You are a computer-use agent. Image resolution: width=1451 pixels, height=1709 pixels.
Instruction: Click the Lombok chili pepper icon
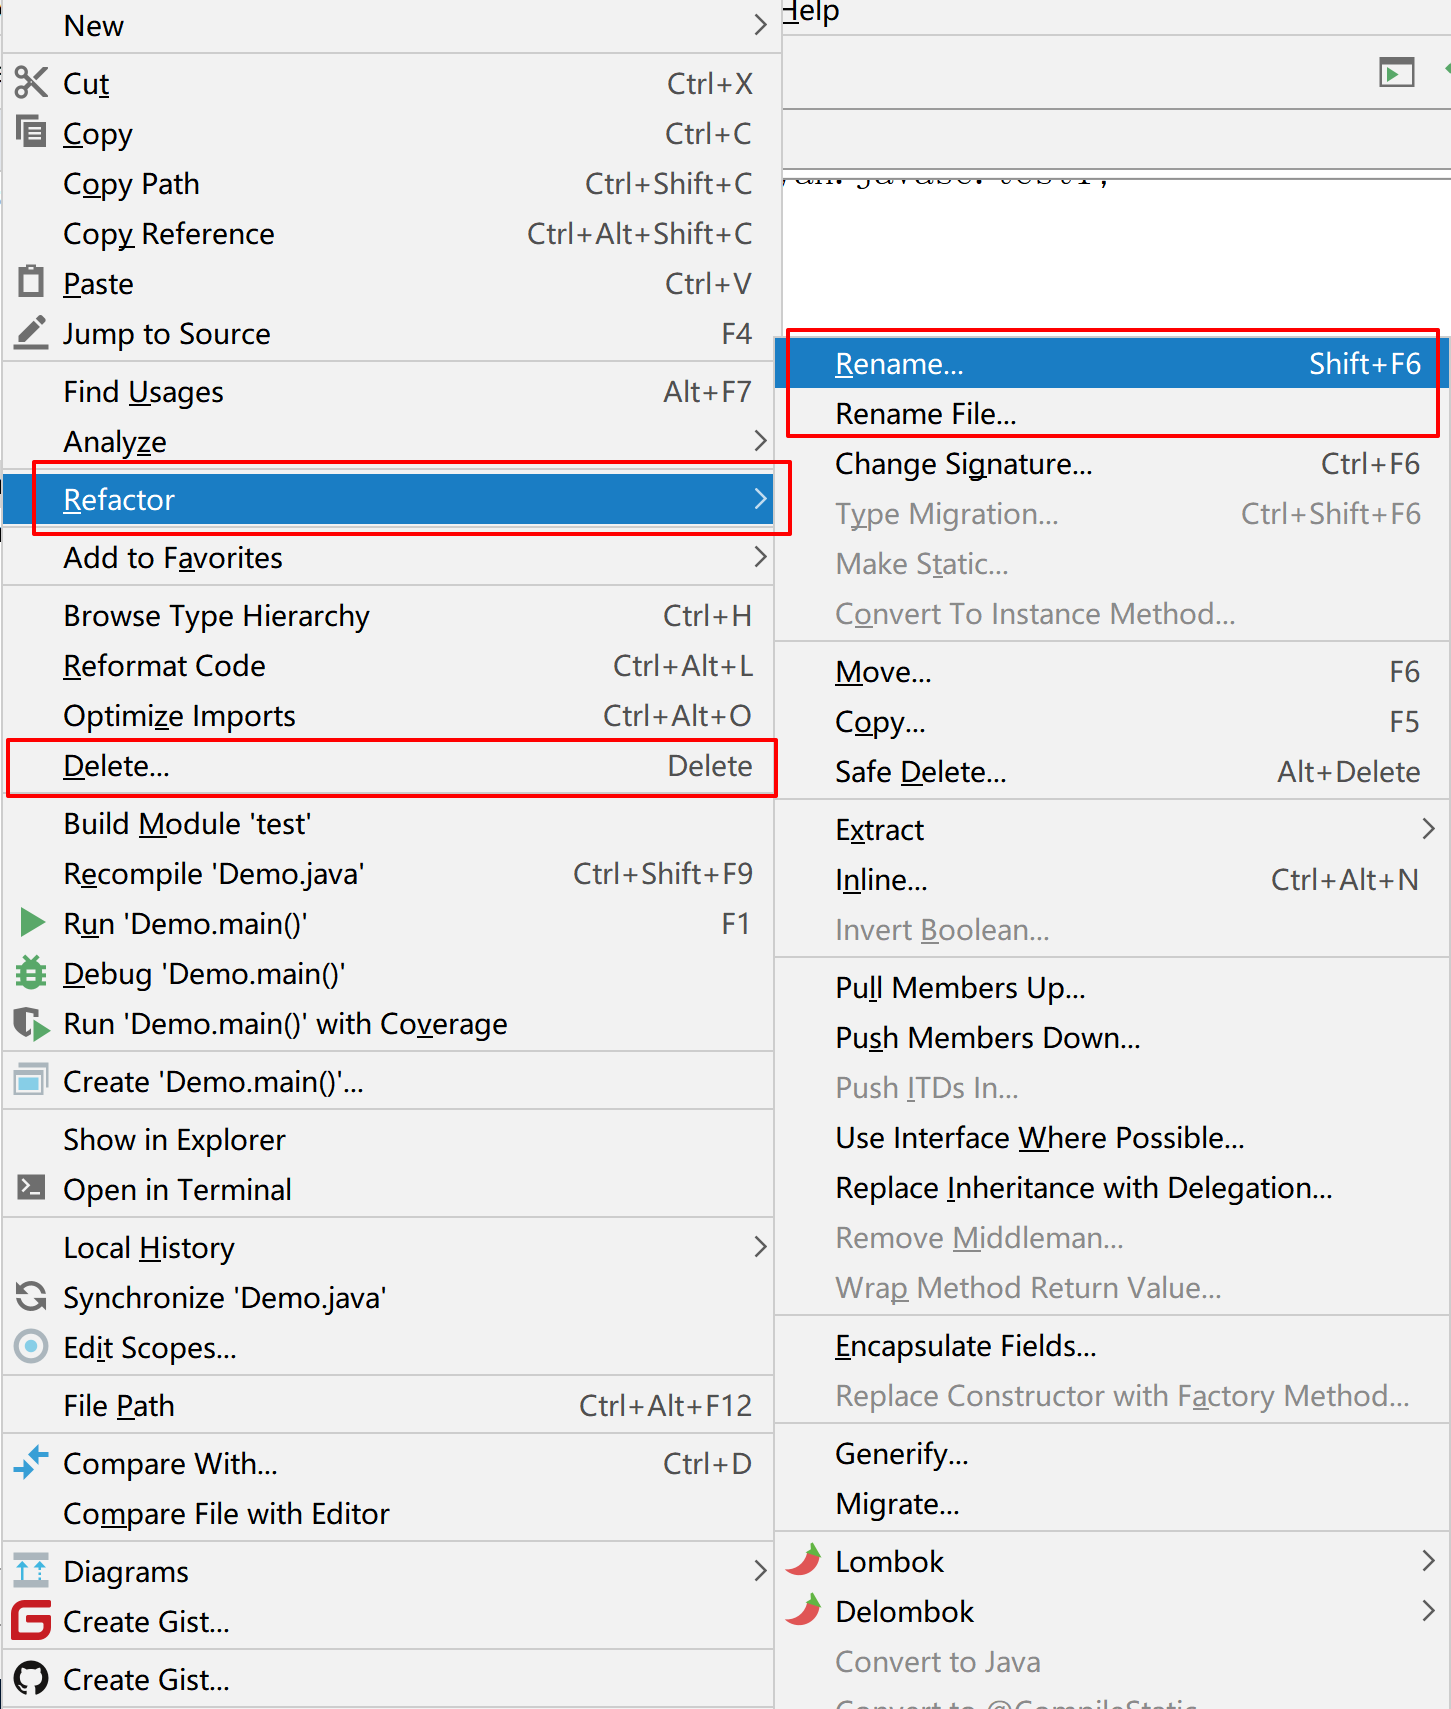804,1560
